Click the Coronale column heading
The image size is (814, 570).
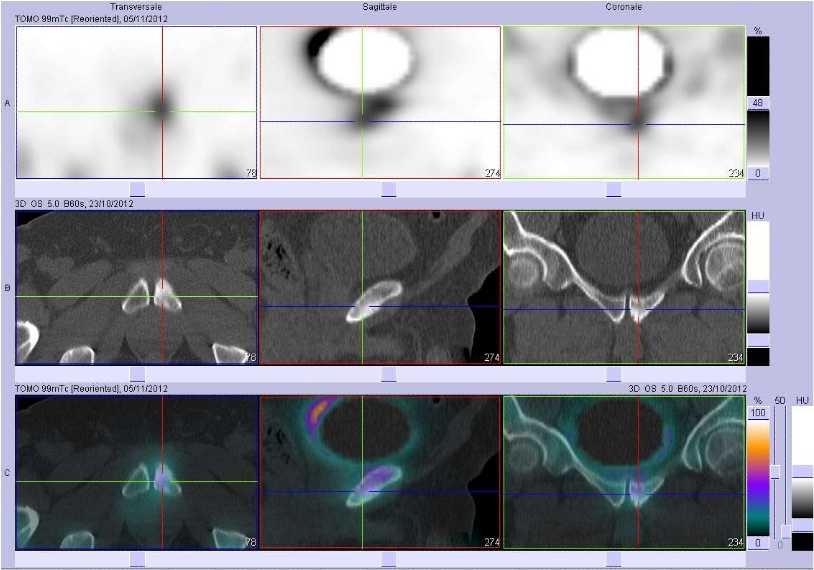click(x=624, y=7)
